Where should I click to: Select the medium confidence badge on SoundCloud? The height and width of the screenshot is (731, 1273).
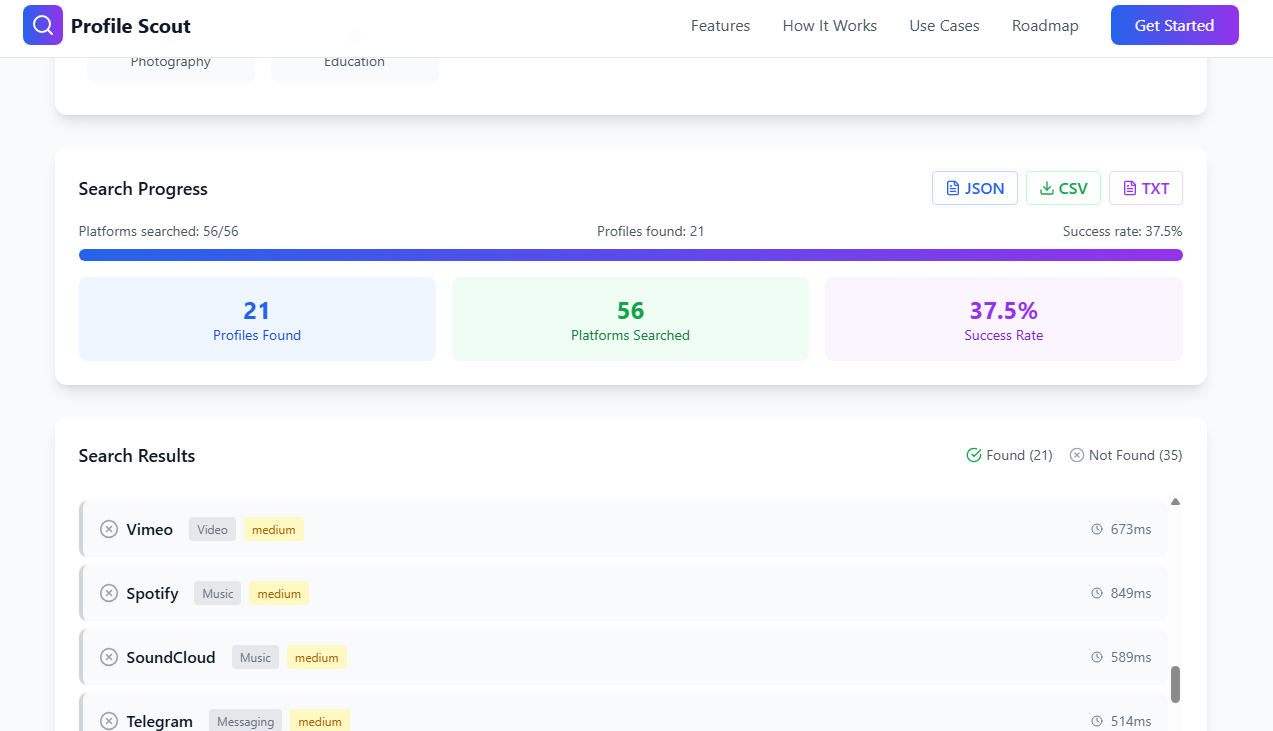tap(316, 657)
